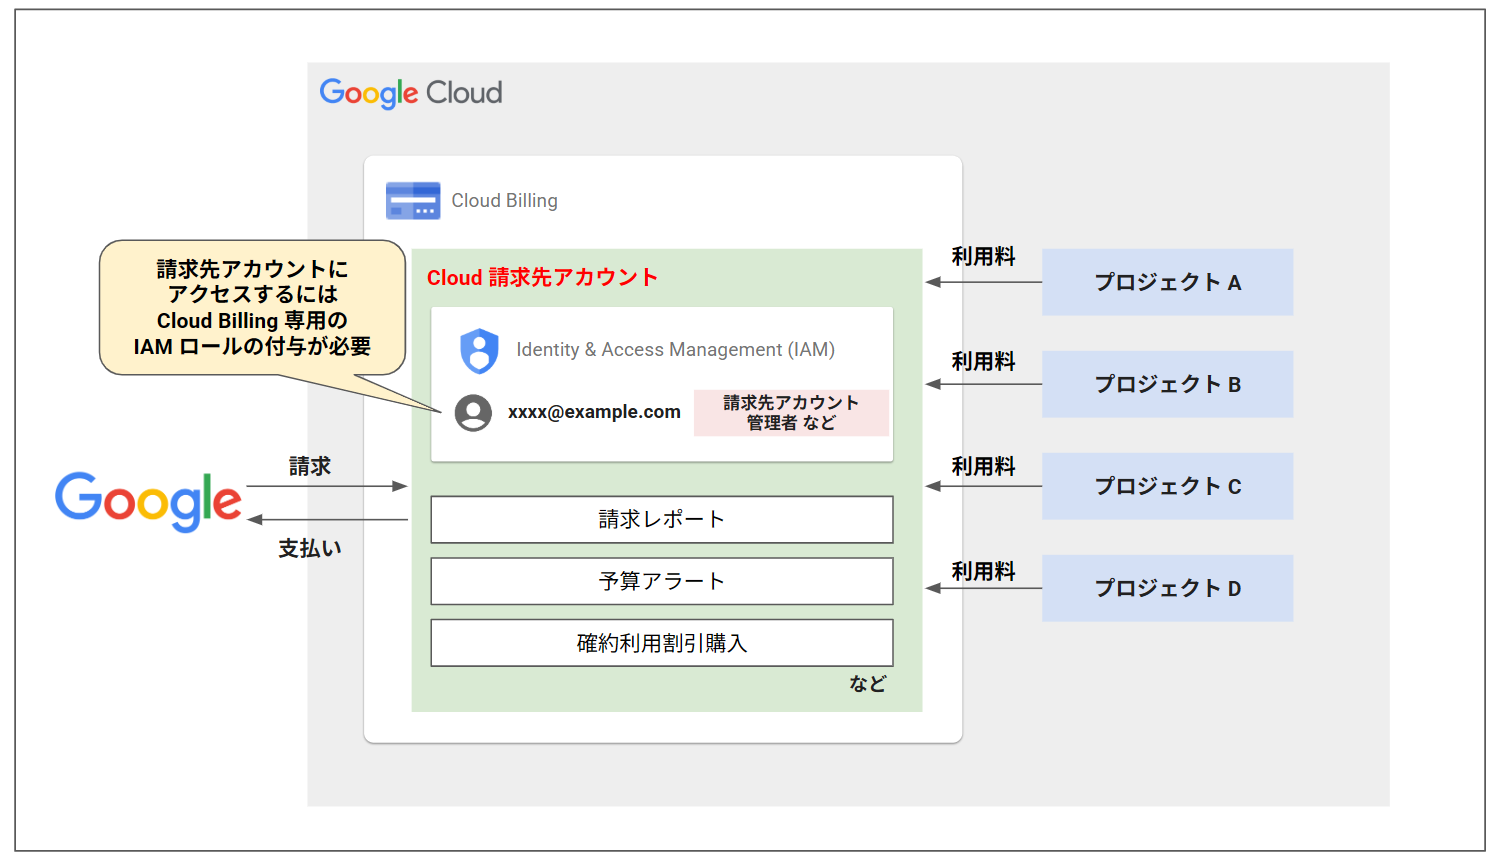Click the Google Cloud logo
The image size is (1495, 859).
(x=411, y=93)
